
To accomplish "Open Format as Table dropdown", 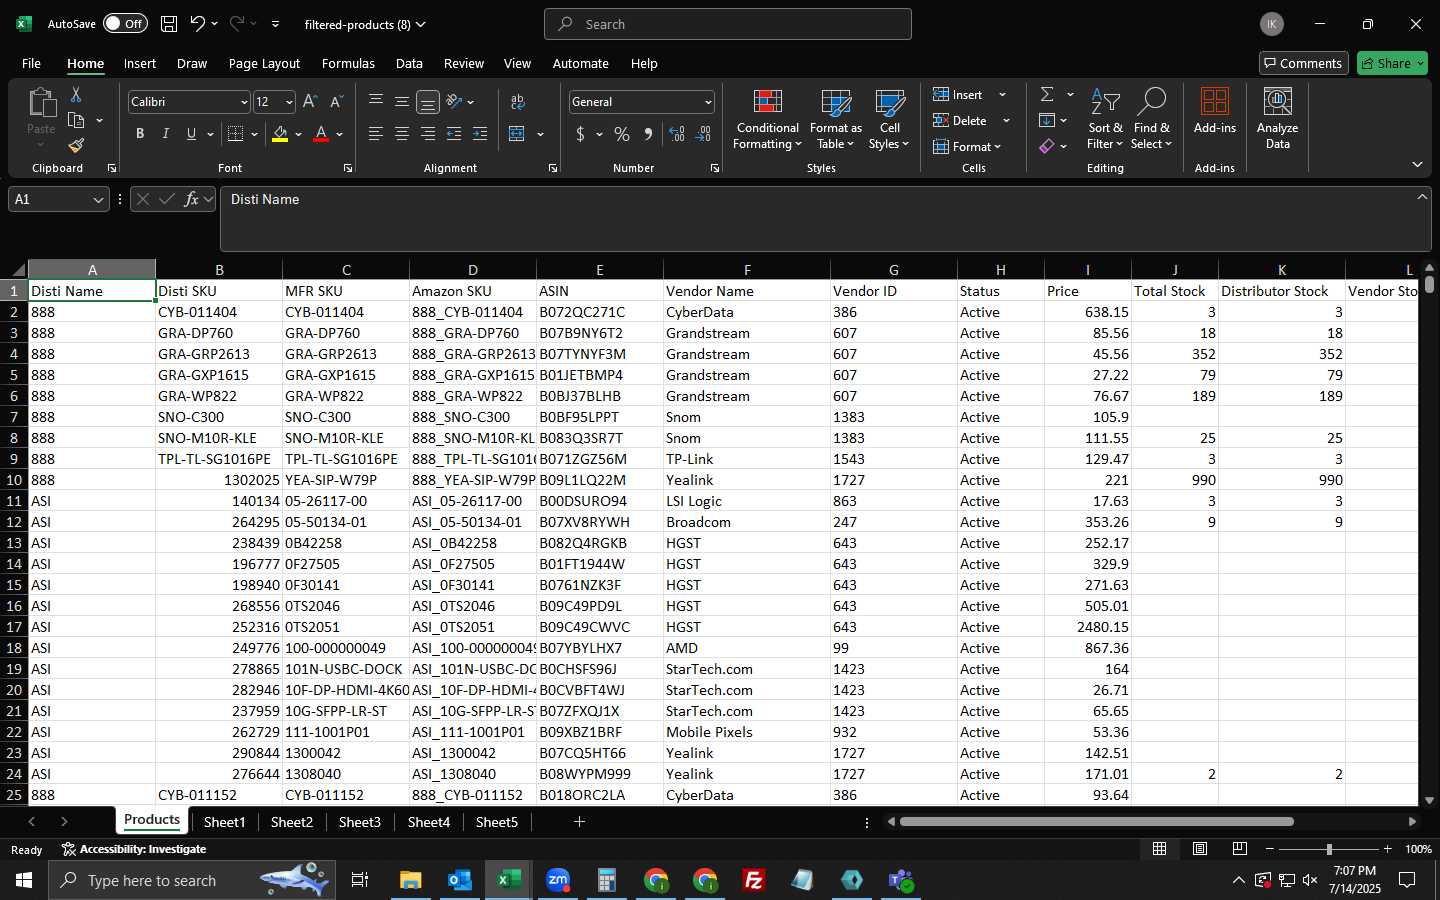I will pyautogui.click(x=835, y=119).
